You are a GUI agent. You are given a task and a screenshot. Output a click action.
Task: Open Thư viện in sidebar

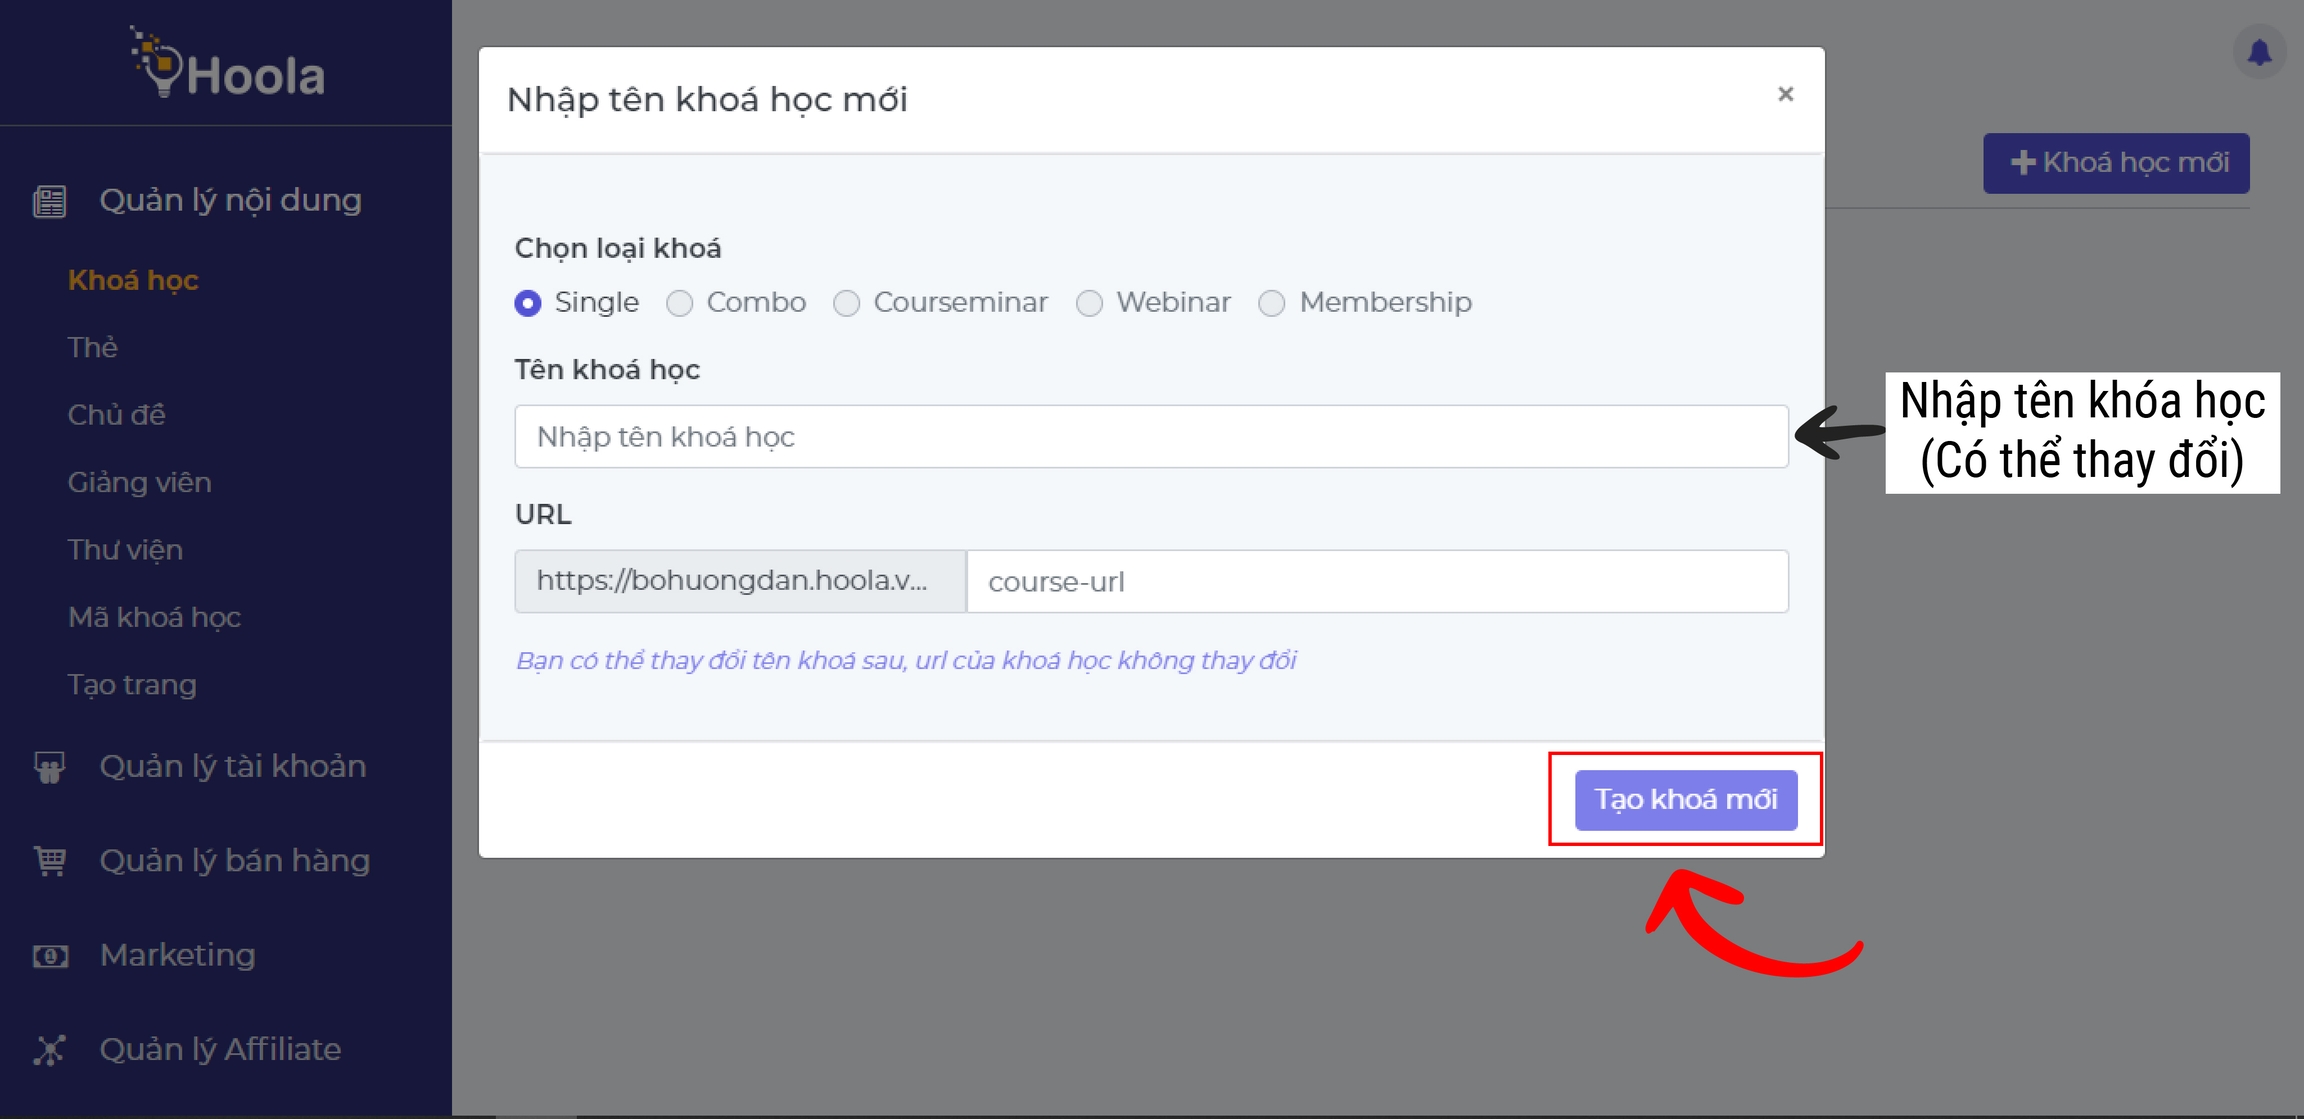coord(125,550)
